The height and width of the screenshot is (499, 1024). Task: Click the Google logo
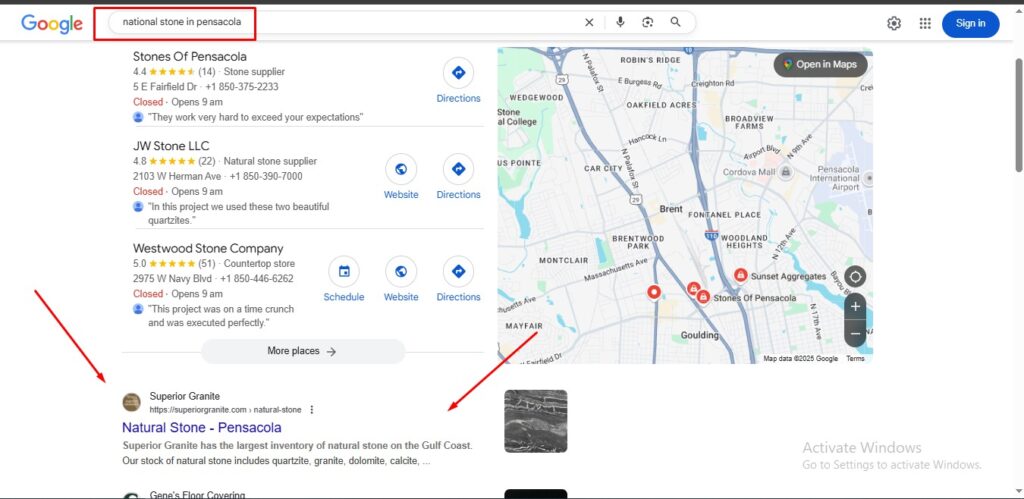click(x=52, y=24)
